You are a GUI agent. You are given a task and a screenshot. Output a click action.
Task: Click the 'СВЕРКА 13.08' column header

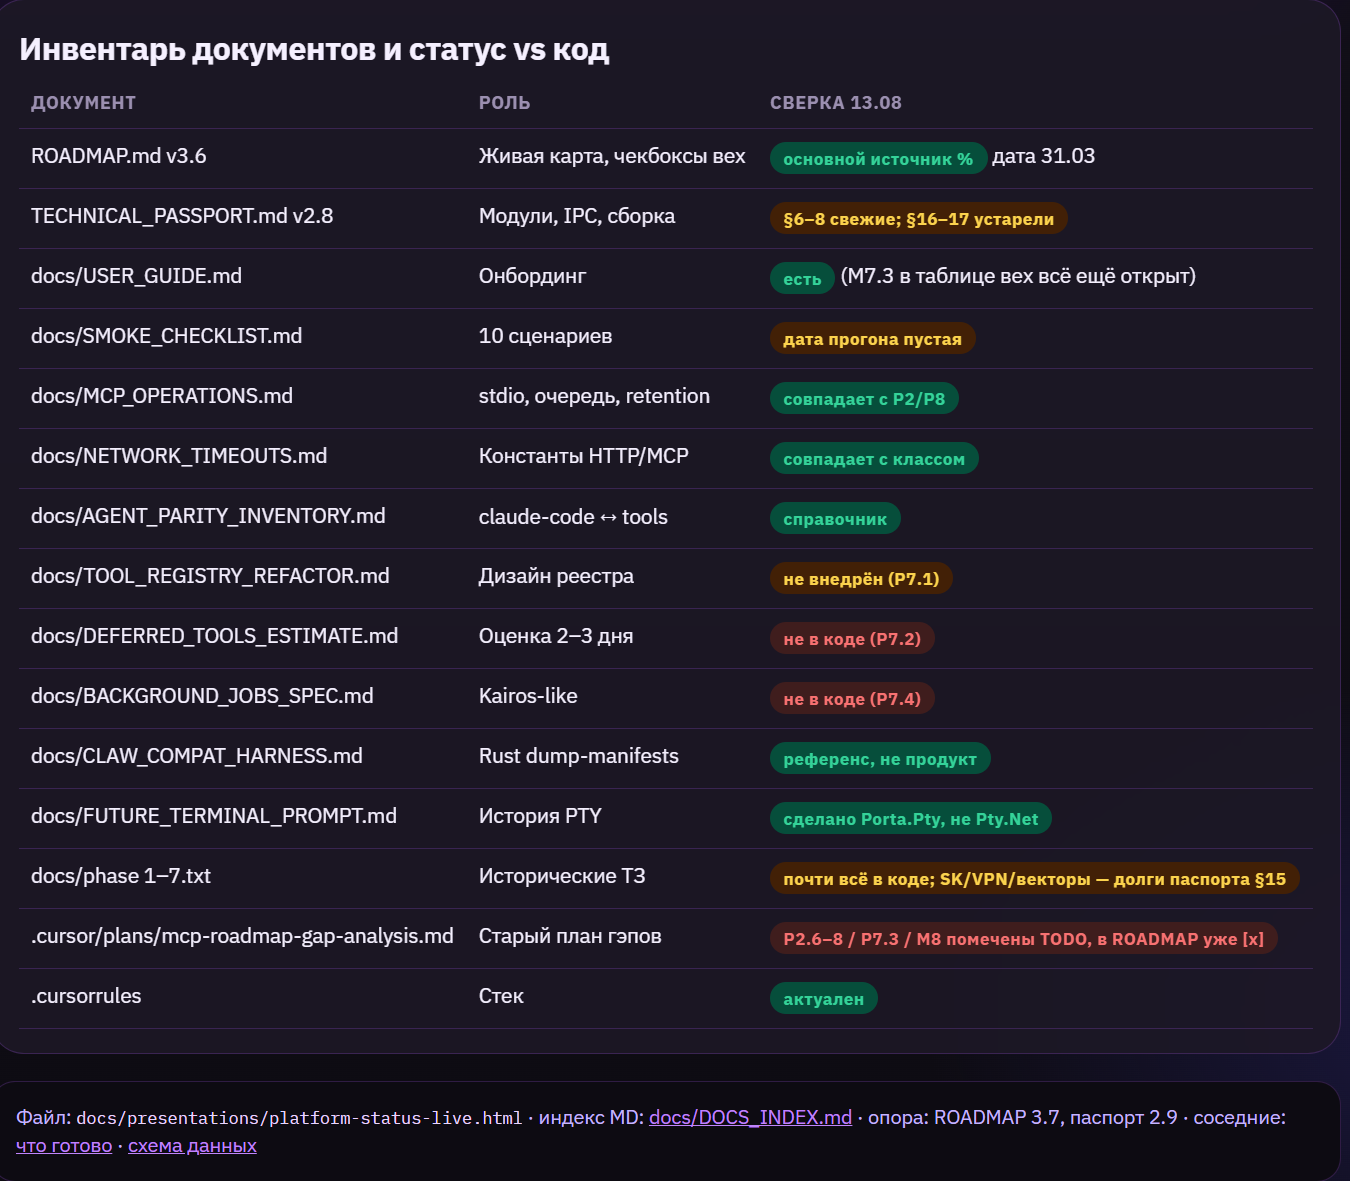pyautogui.click(x=836, y=103)
